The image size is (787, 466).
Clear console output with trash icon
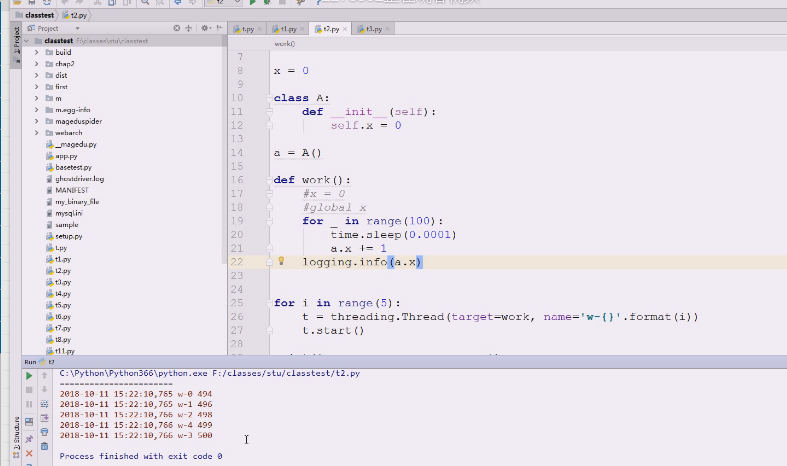[44, 446]
